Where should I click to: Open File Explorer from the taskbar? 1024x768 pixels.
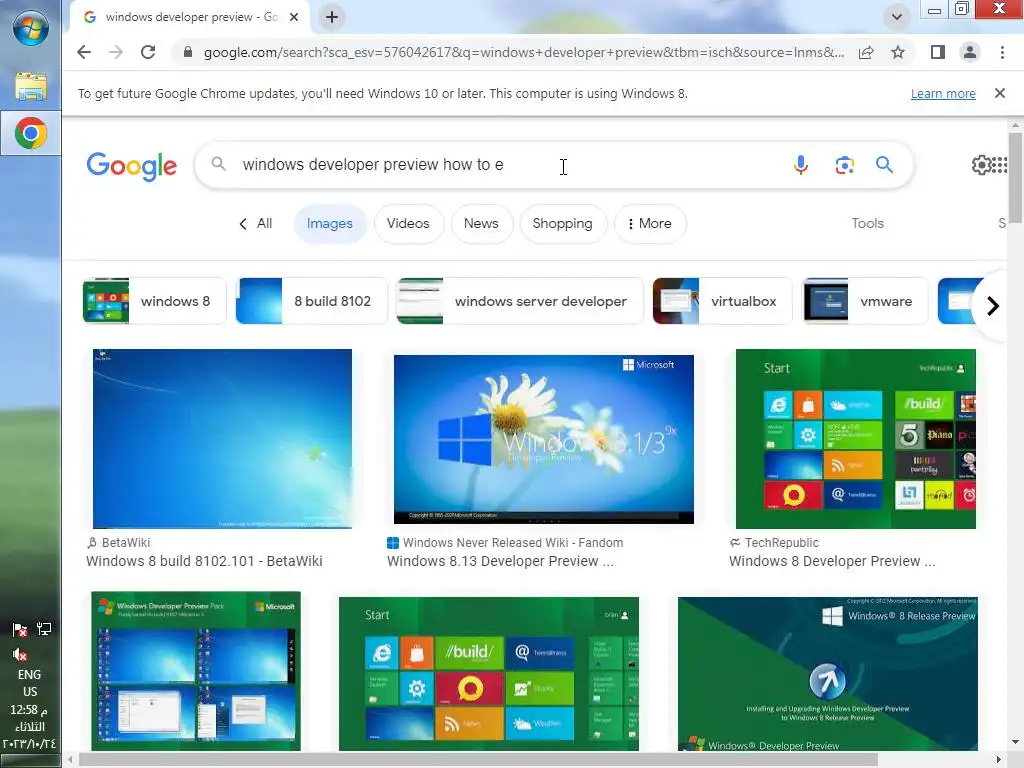pos(31,87)
